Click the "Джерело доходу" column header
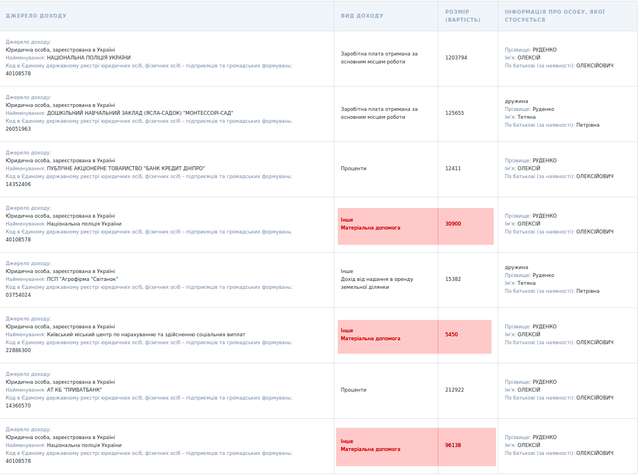This screenshot has width=640, height=476. 36,16
